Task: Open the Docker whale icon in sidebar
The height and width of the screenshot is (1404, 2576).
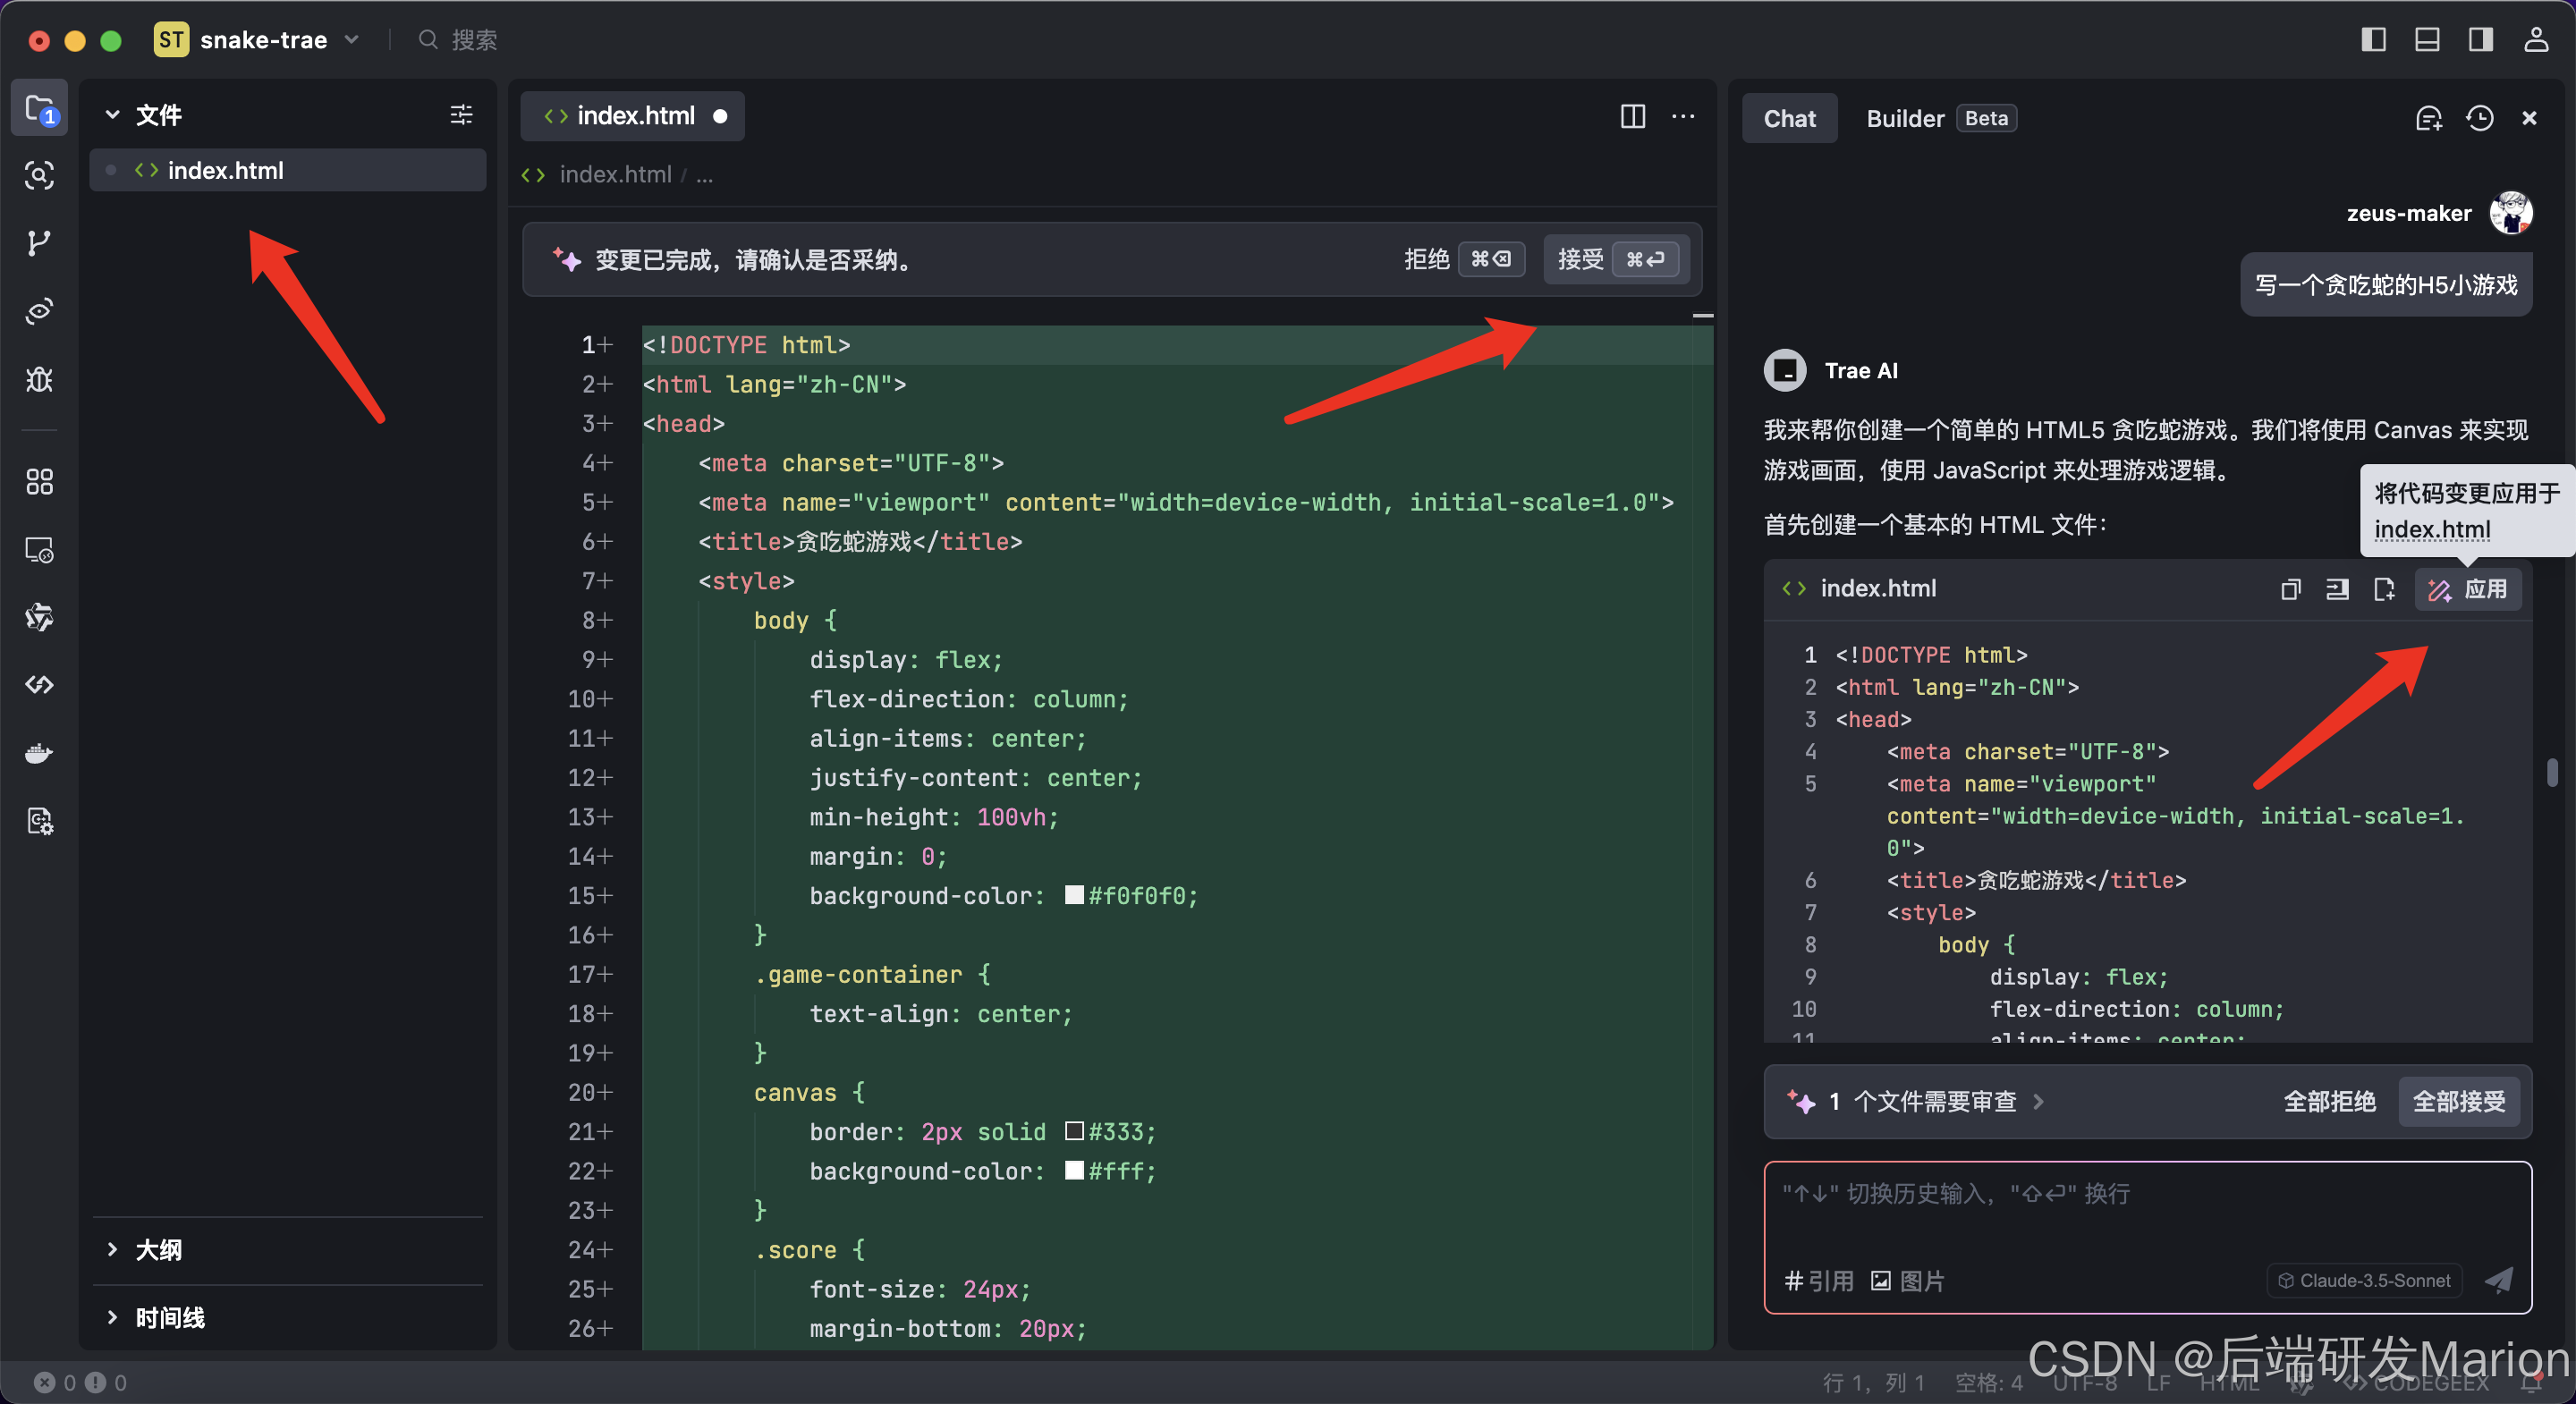Action: coord(39,753)
